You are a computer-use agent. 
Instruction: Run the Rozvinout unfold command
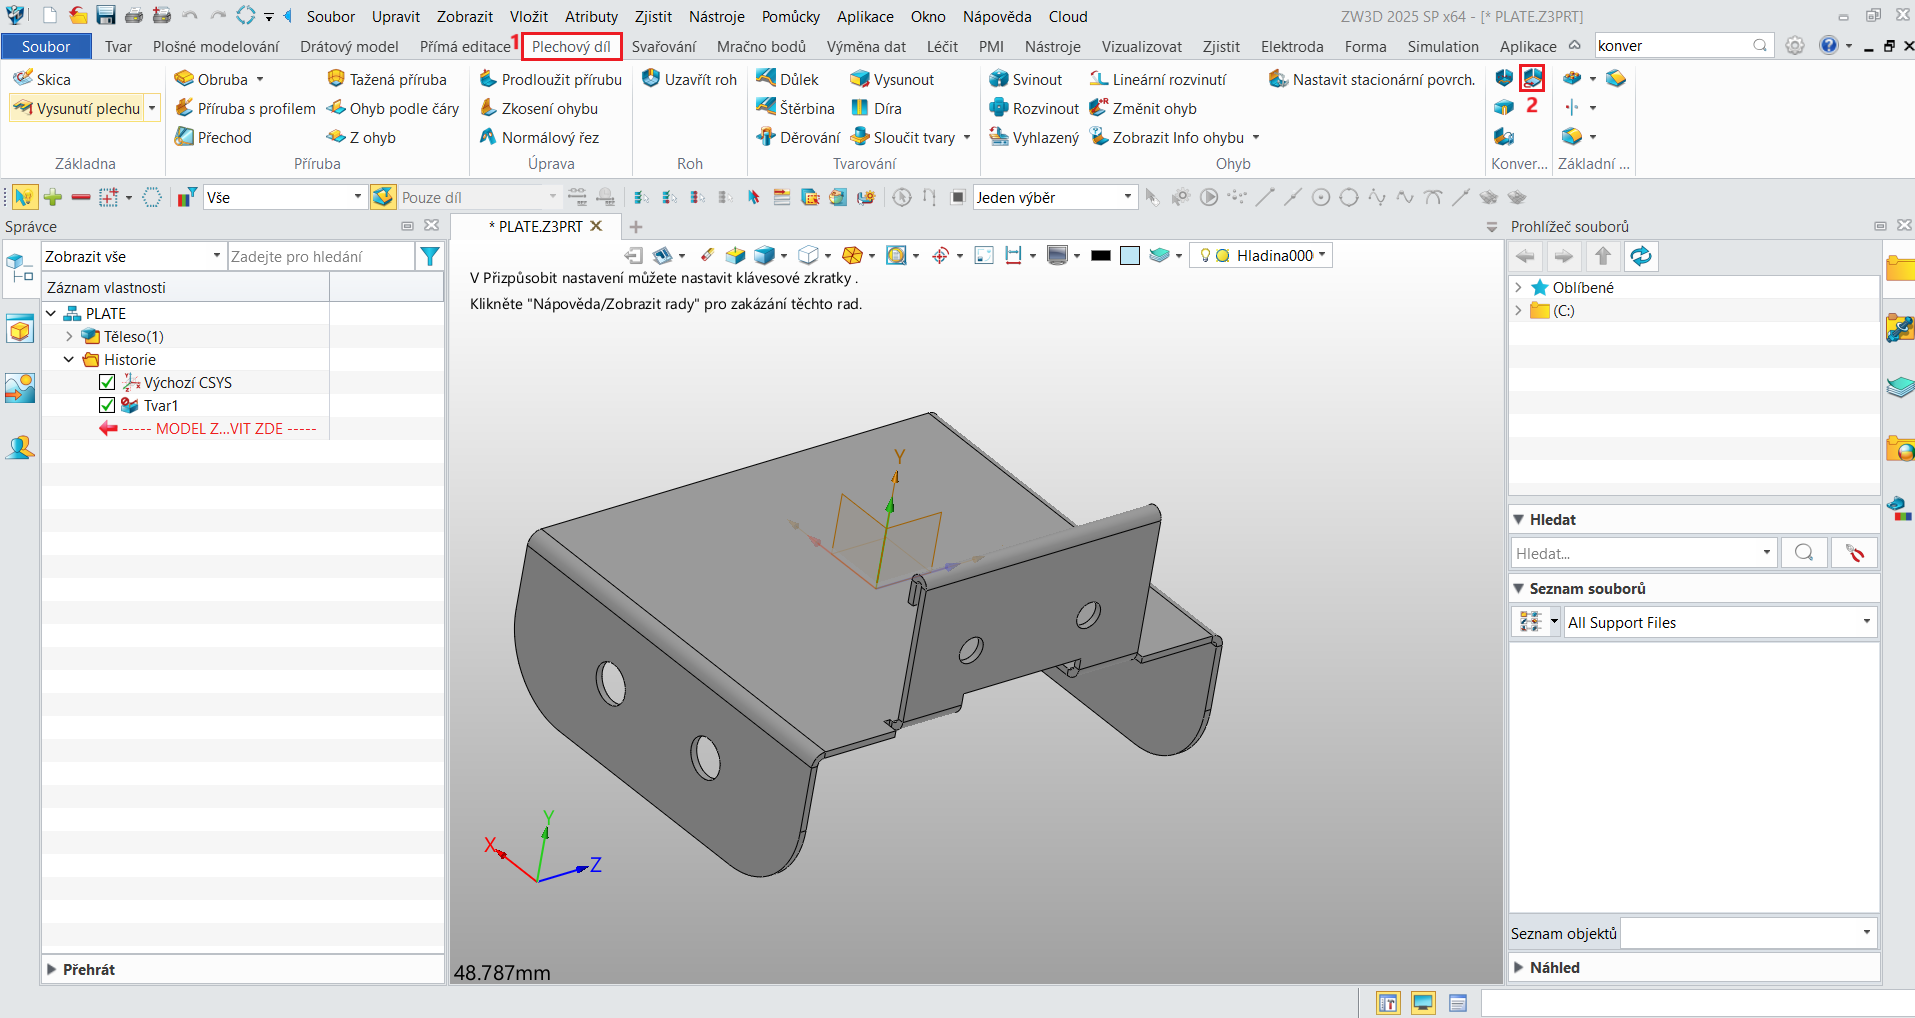[1034, 108]
